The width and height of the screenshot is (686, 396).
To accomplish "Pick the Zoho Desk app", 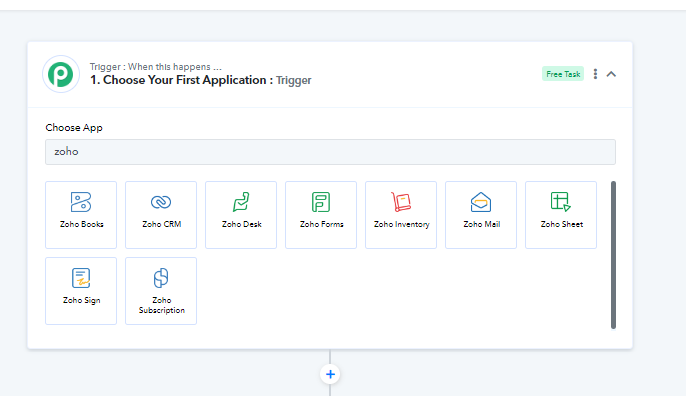I will (x=241, y=215).
